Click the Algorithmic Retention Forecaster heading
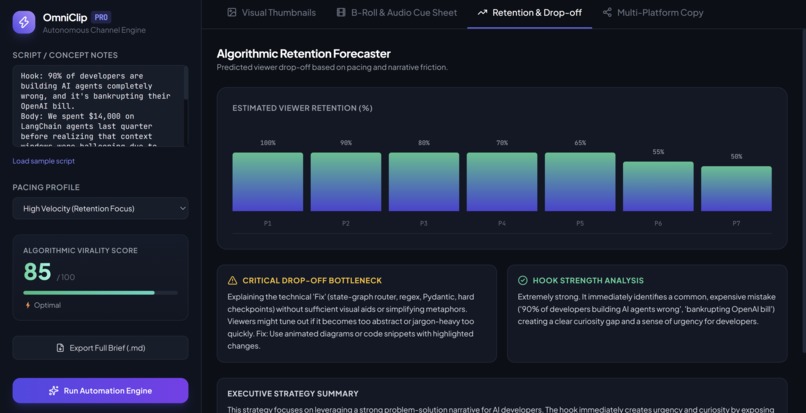 (303, 53)
